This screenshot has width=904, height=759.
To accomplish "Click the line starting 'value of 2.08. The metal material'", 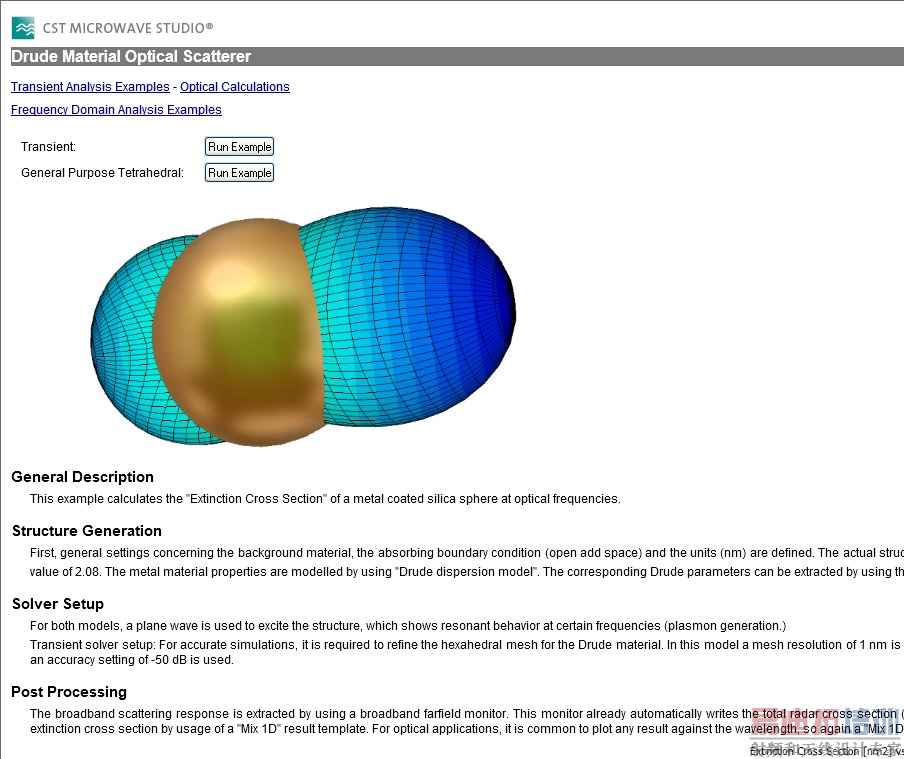I will tap(466, 572).
